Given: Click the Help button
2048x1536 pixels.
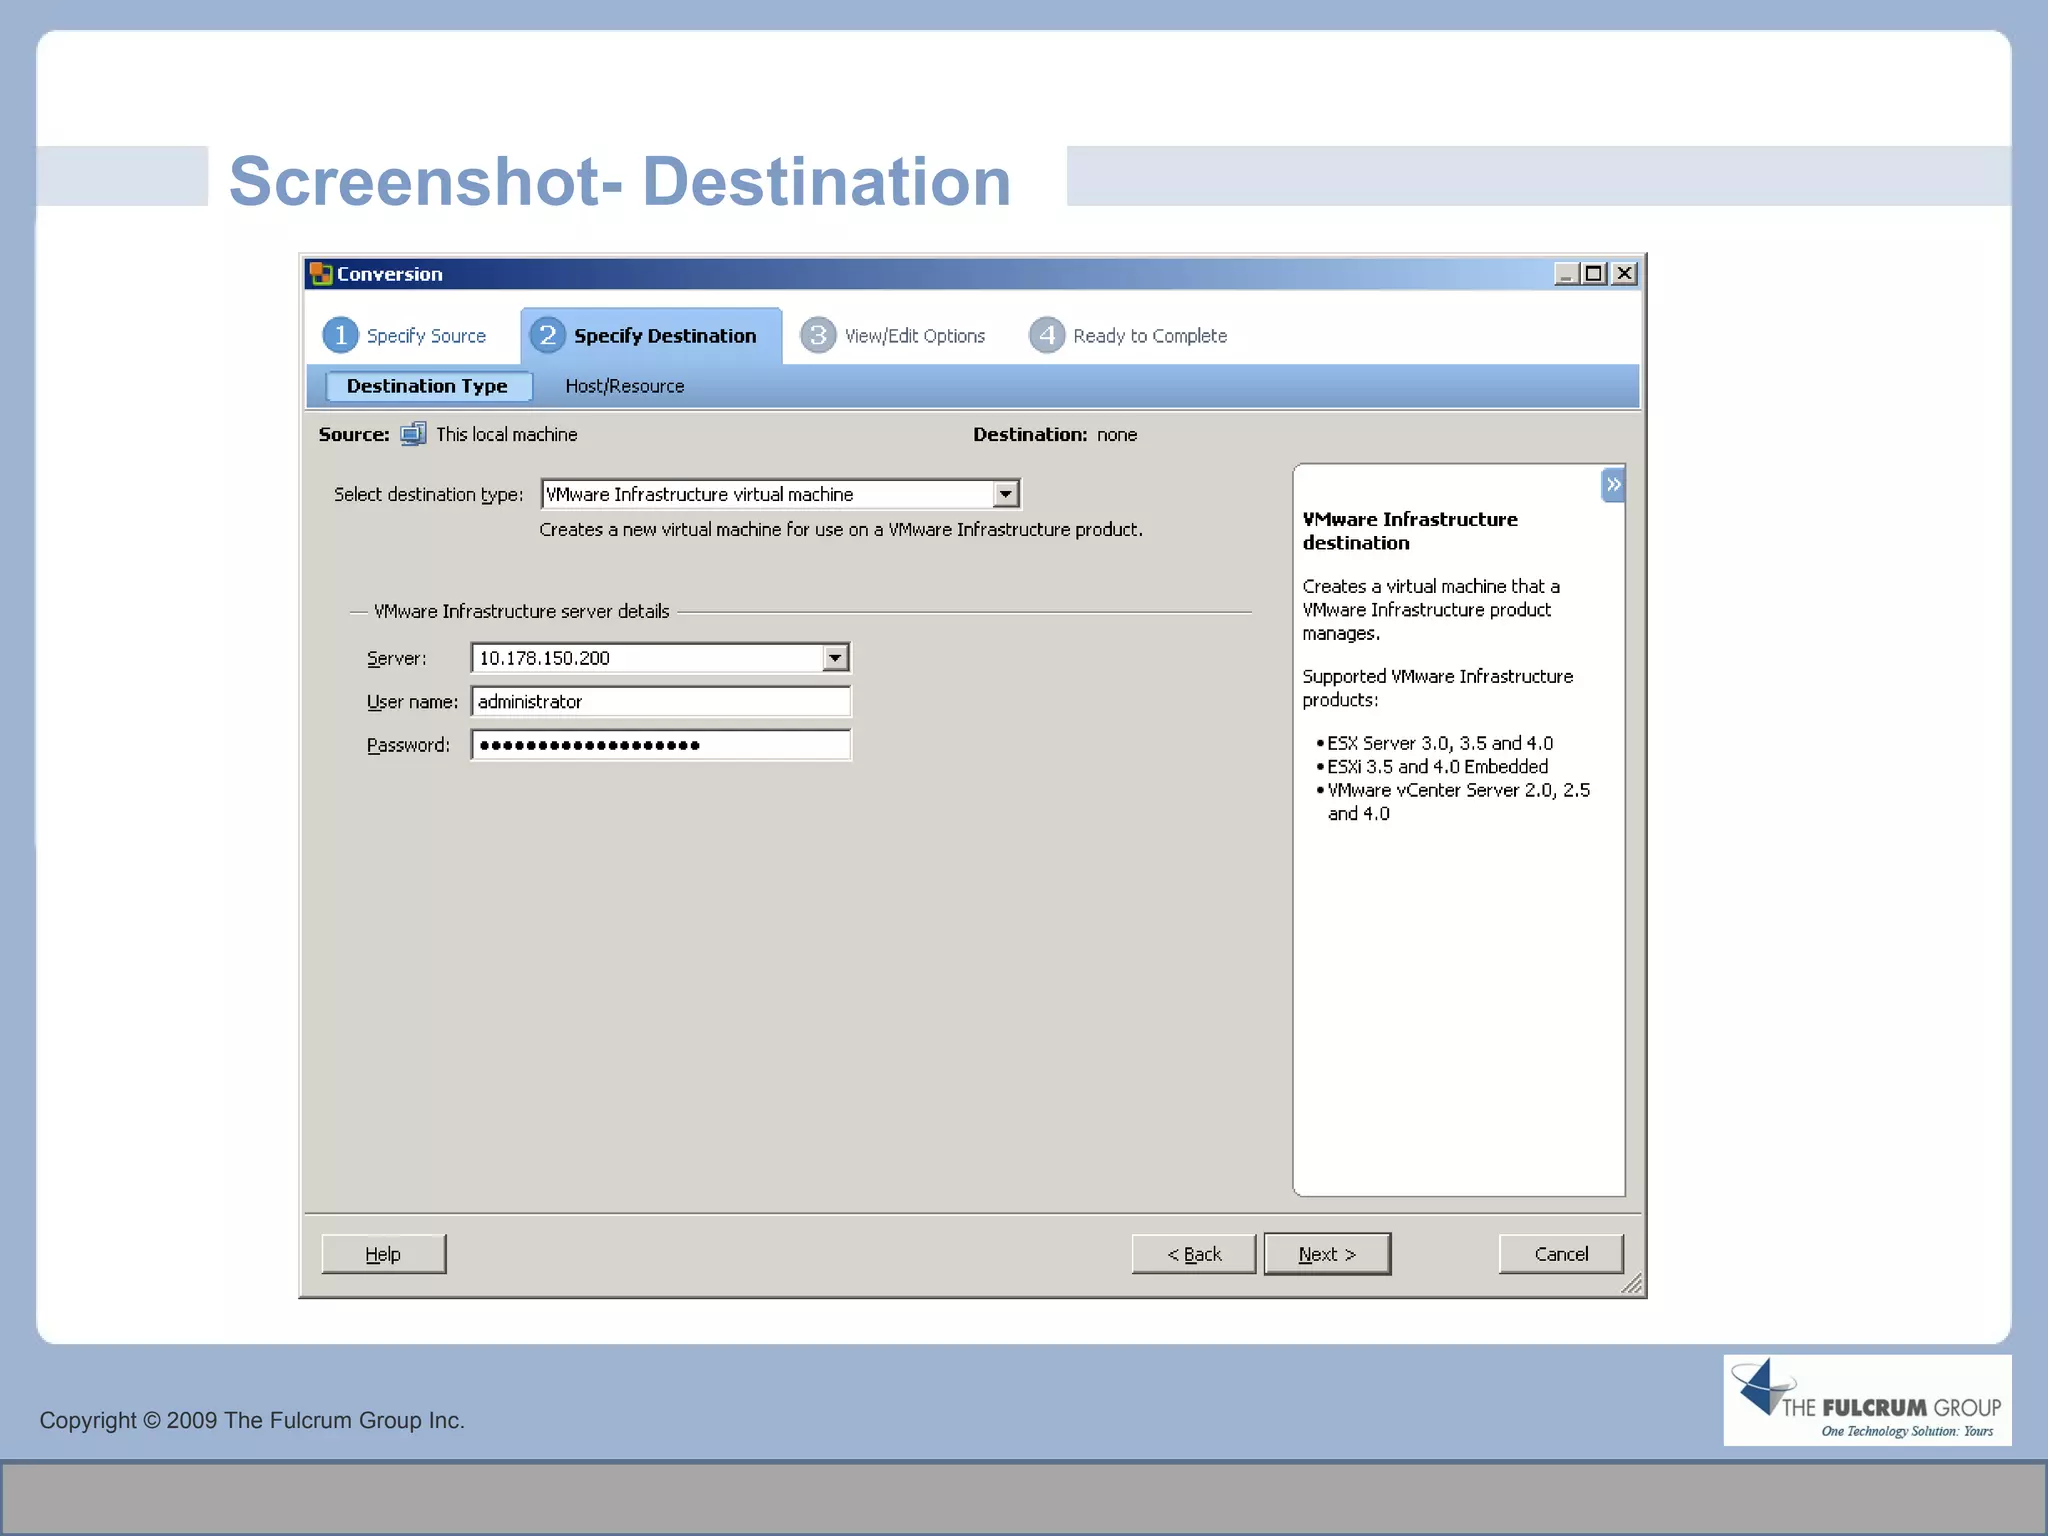Looking at the screenshot, I should click(x=383, y=1254).
